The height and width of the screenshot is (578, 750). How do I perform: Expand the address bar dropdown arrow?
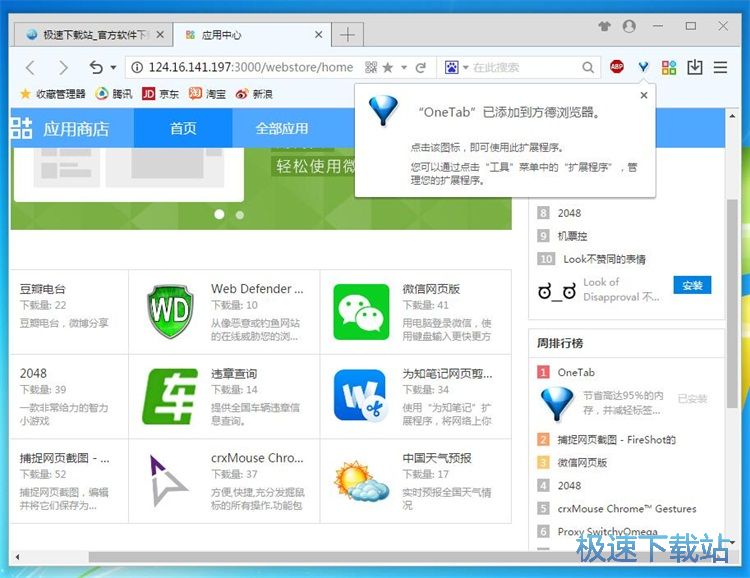pyautogui.click(x=404, y=67)
